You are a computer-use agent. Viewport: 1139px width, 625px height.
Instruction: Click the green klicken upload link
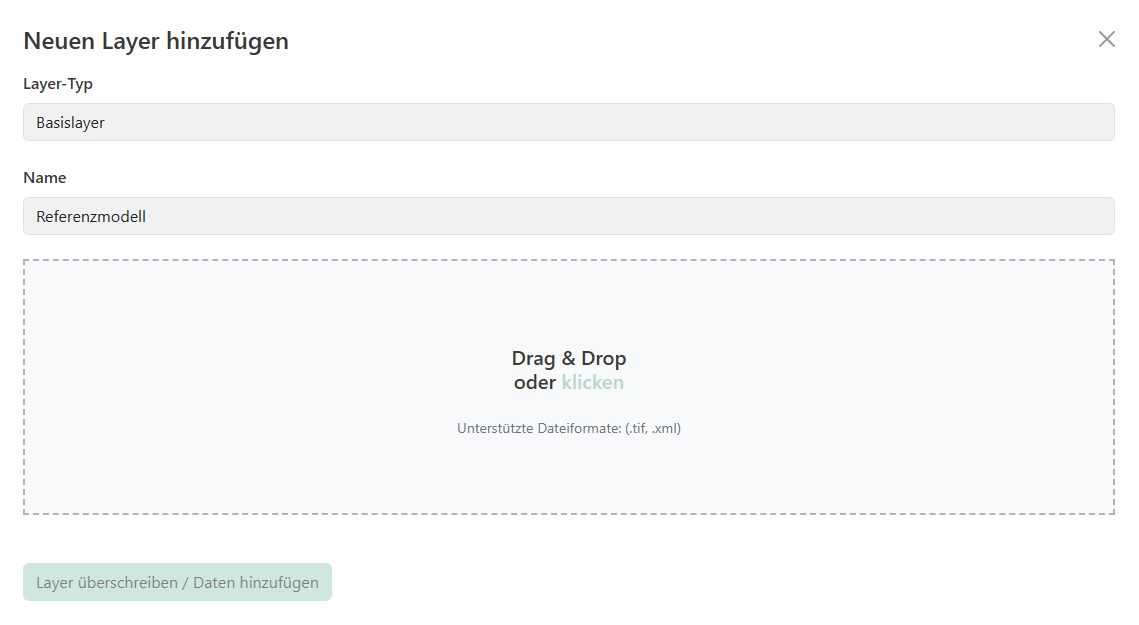pyautogui.click(x=593, y=383)
